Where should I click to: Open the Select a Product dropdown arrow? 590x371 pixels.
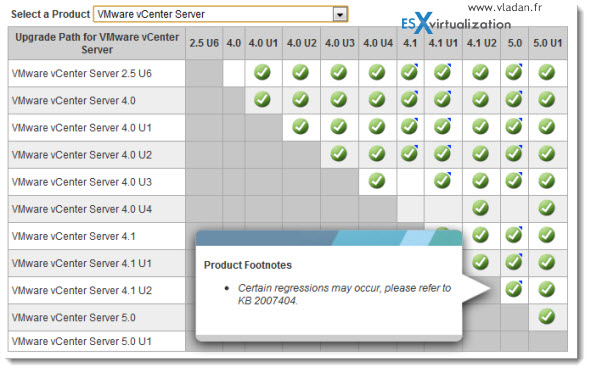340,15
